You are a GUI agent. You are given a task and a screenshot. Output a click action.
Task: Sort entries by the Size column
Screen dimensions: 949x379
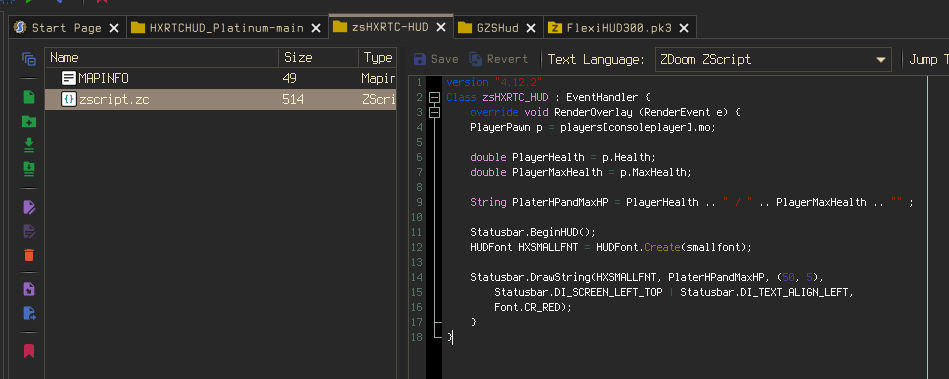point(317,58)
